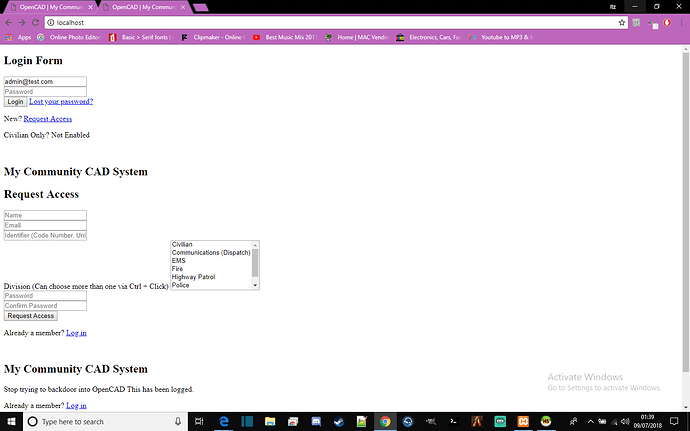Click the Name field in Request Access
The image size is (690, 431).
coord(45,215)
